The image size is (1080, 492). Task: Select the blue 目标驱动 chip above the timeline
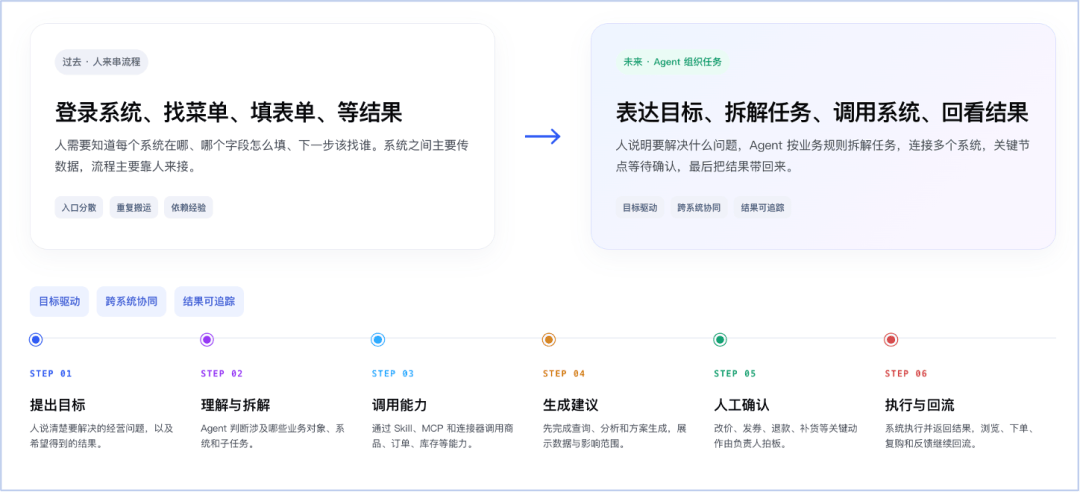tap(59, 301)
